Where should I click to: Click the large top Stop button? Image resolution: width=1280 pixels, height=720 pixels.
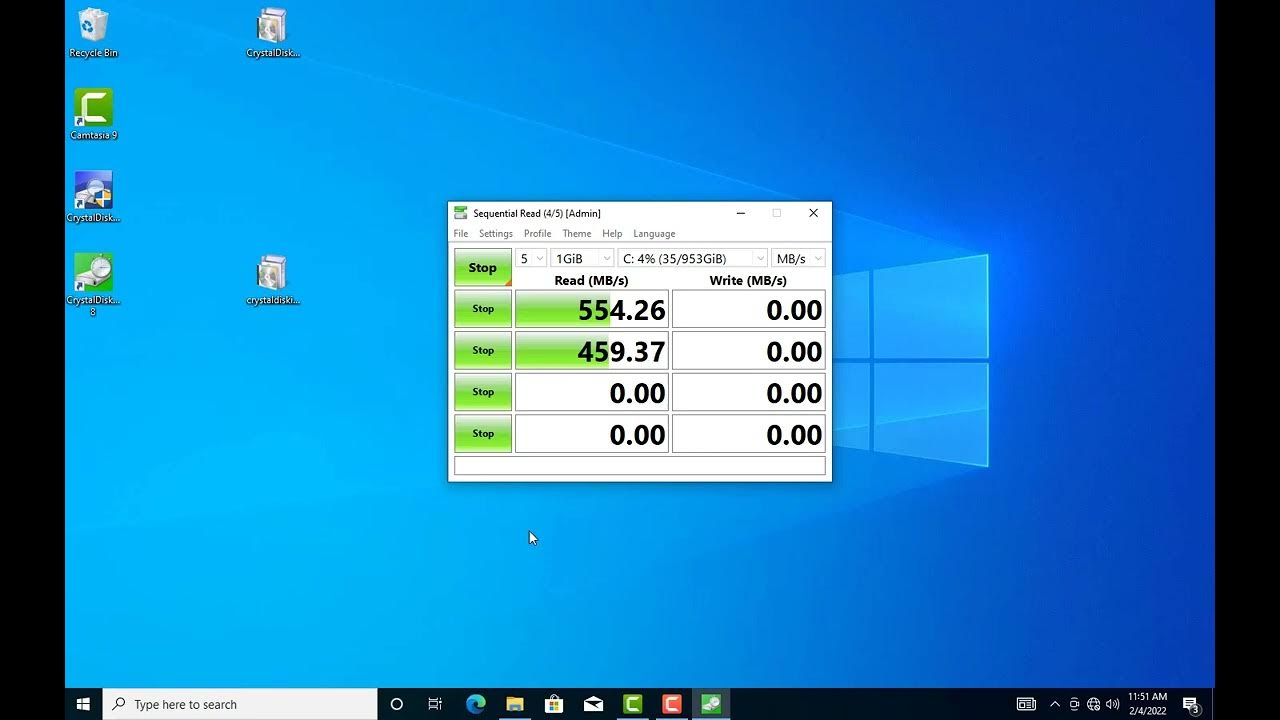483,267
